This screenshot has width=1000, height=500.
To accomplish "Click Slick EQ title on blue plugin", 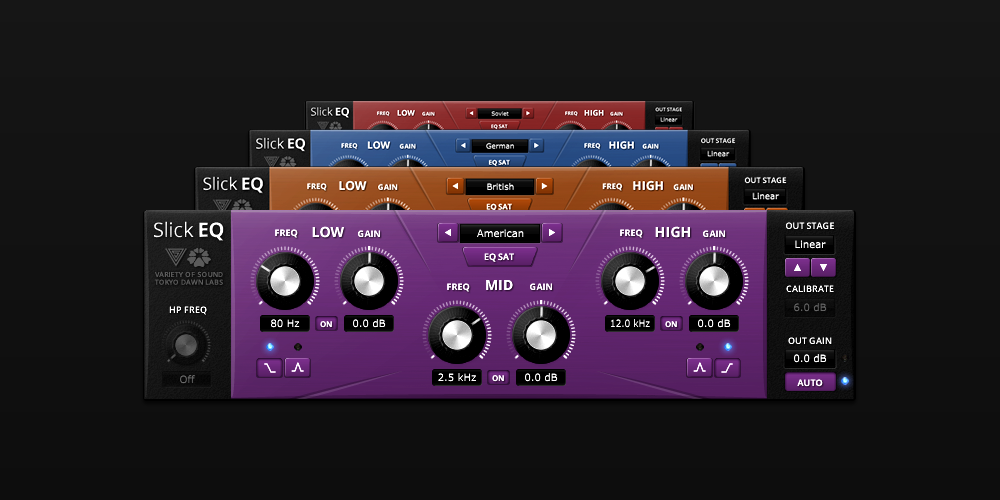I will 281,143.
